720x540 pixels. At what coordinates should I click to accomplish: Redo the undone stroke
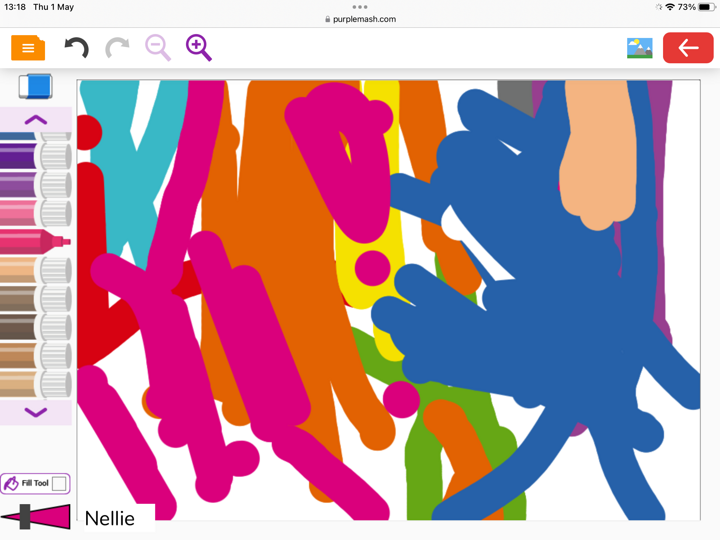pyautogui.click(x=117, y=48)
